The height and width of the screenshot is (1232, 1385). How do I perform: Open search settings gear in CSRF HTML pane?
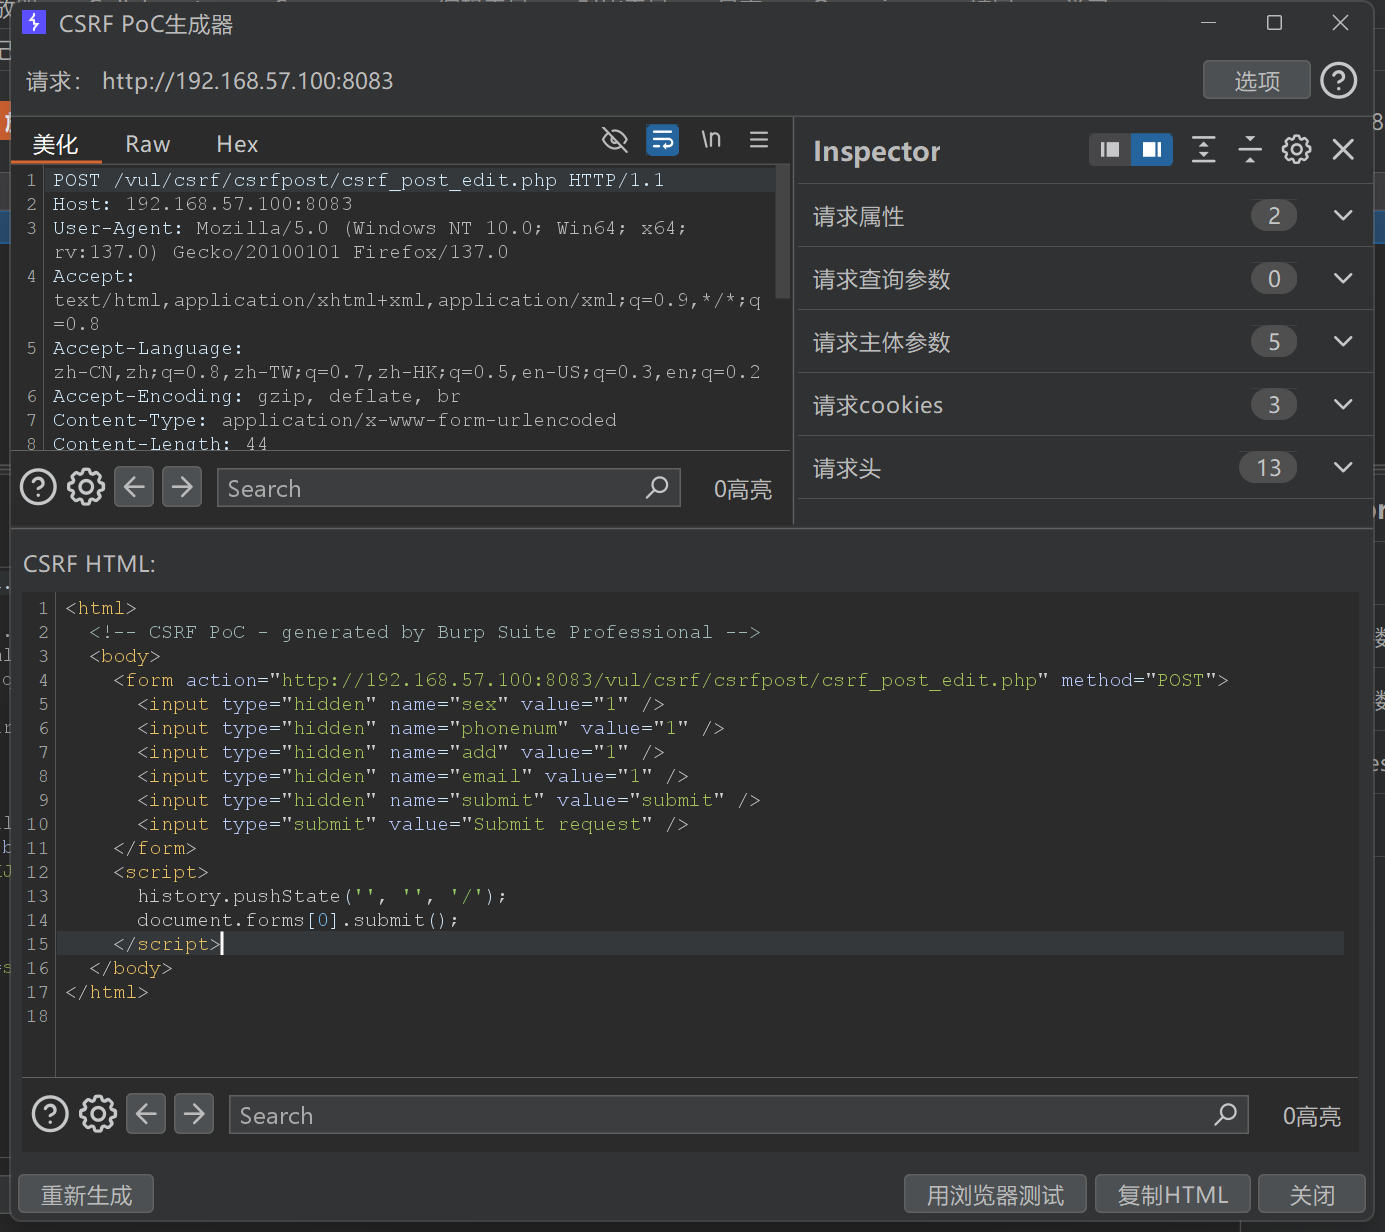[x=98, y=1113]
